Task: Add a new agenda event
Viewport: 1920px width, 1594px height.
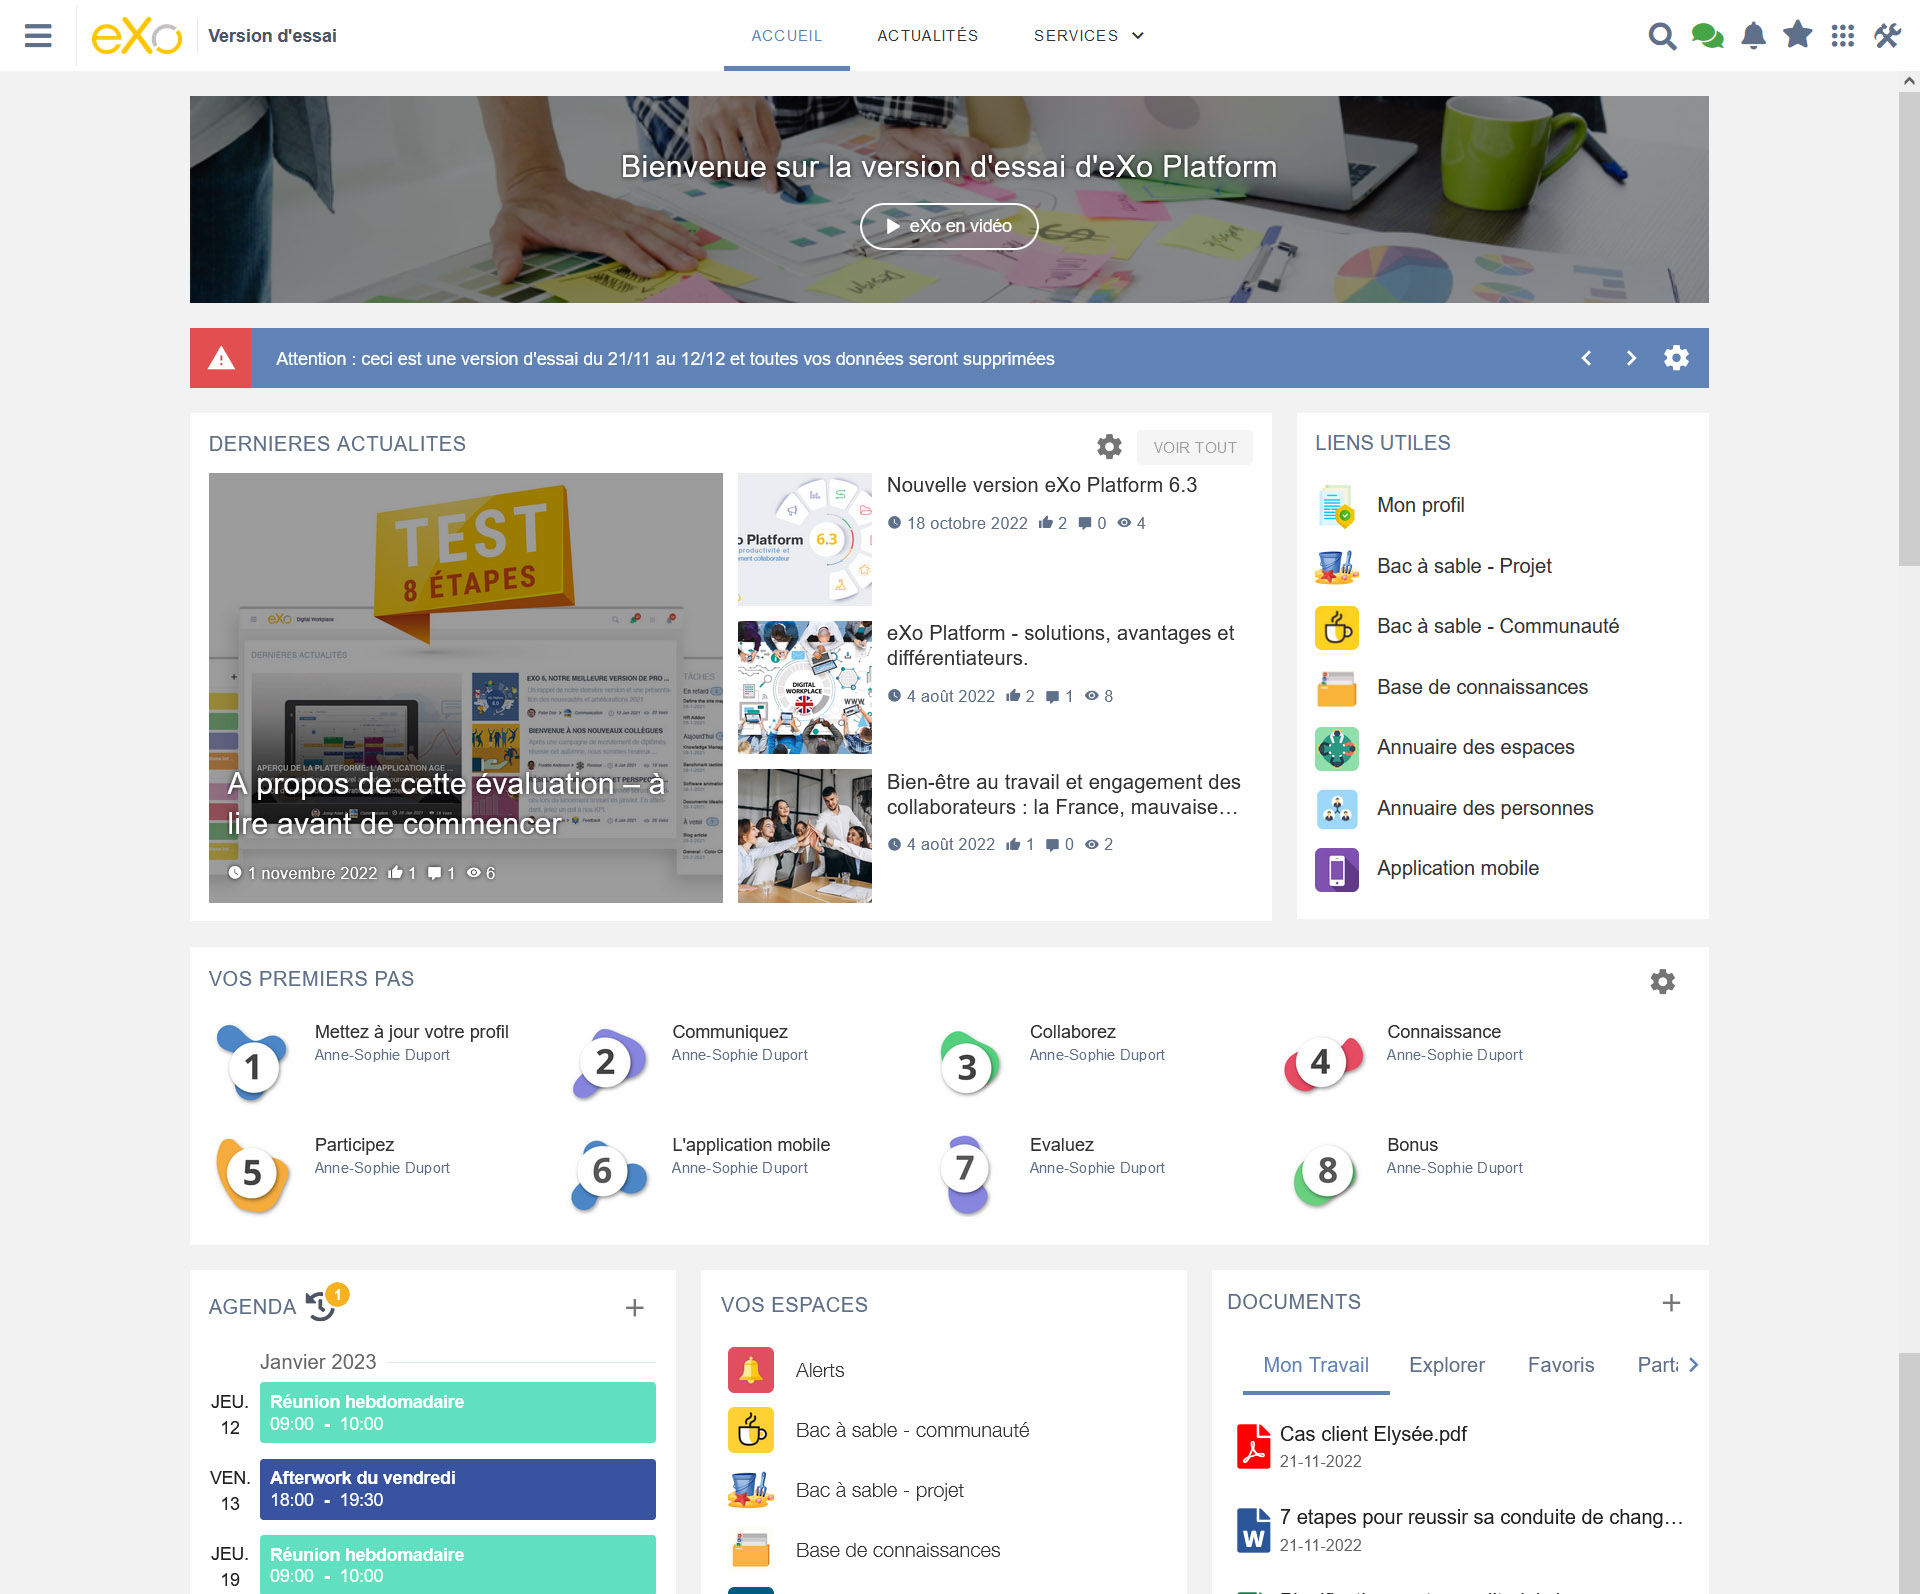Action: click(635, 1308)
